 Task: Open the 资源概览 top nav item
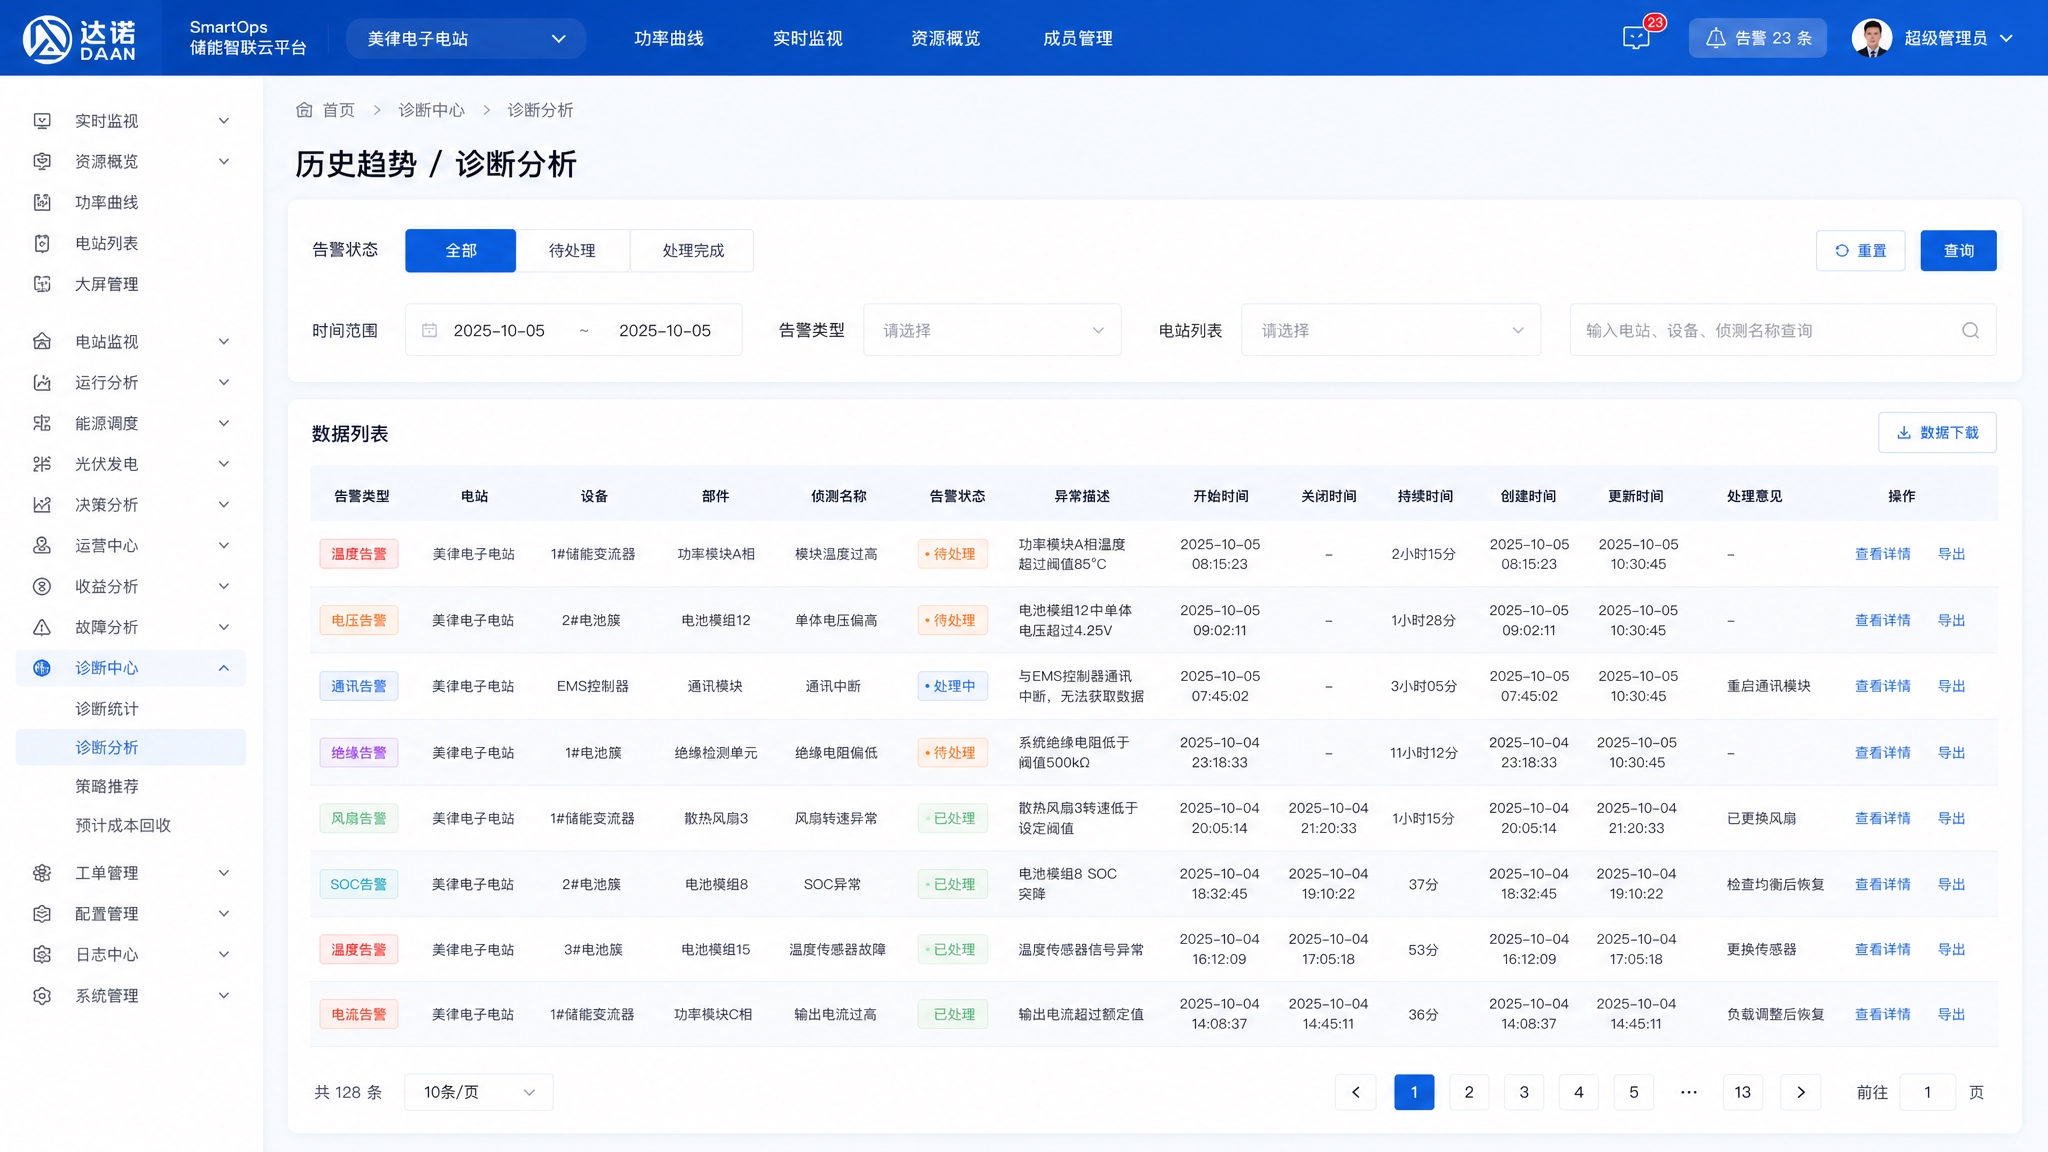[x=946, y=39]
